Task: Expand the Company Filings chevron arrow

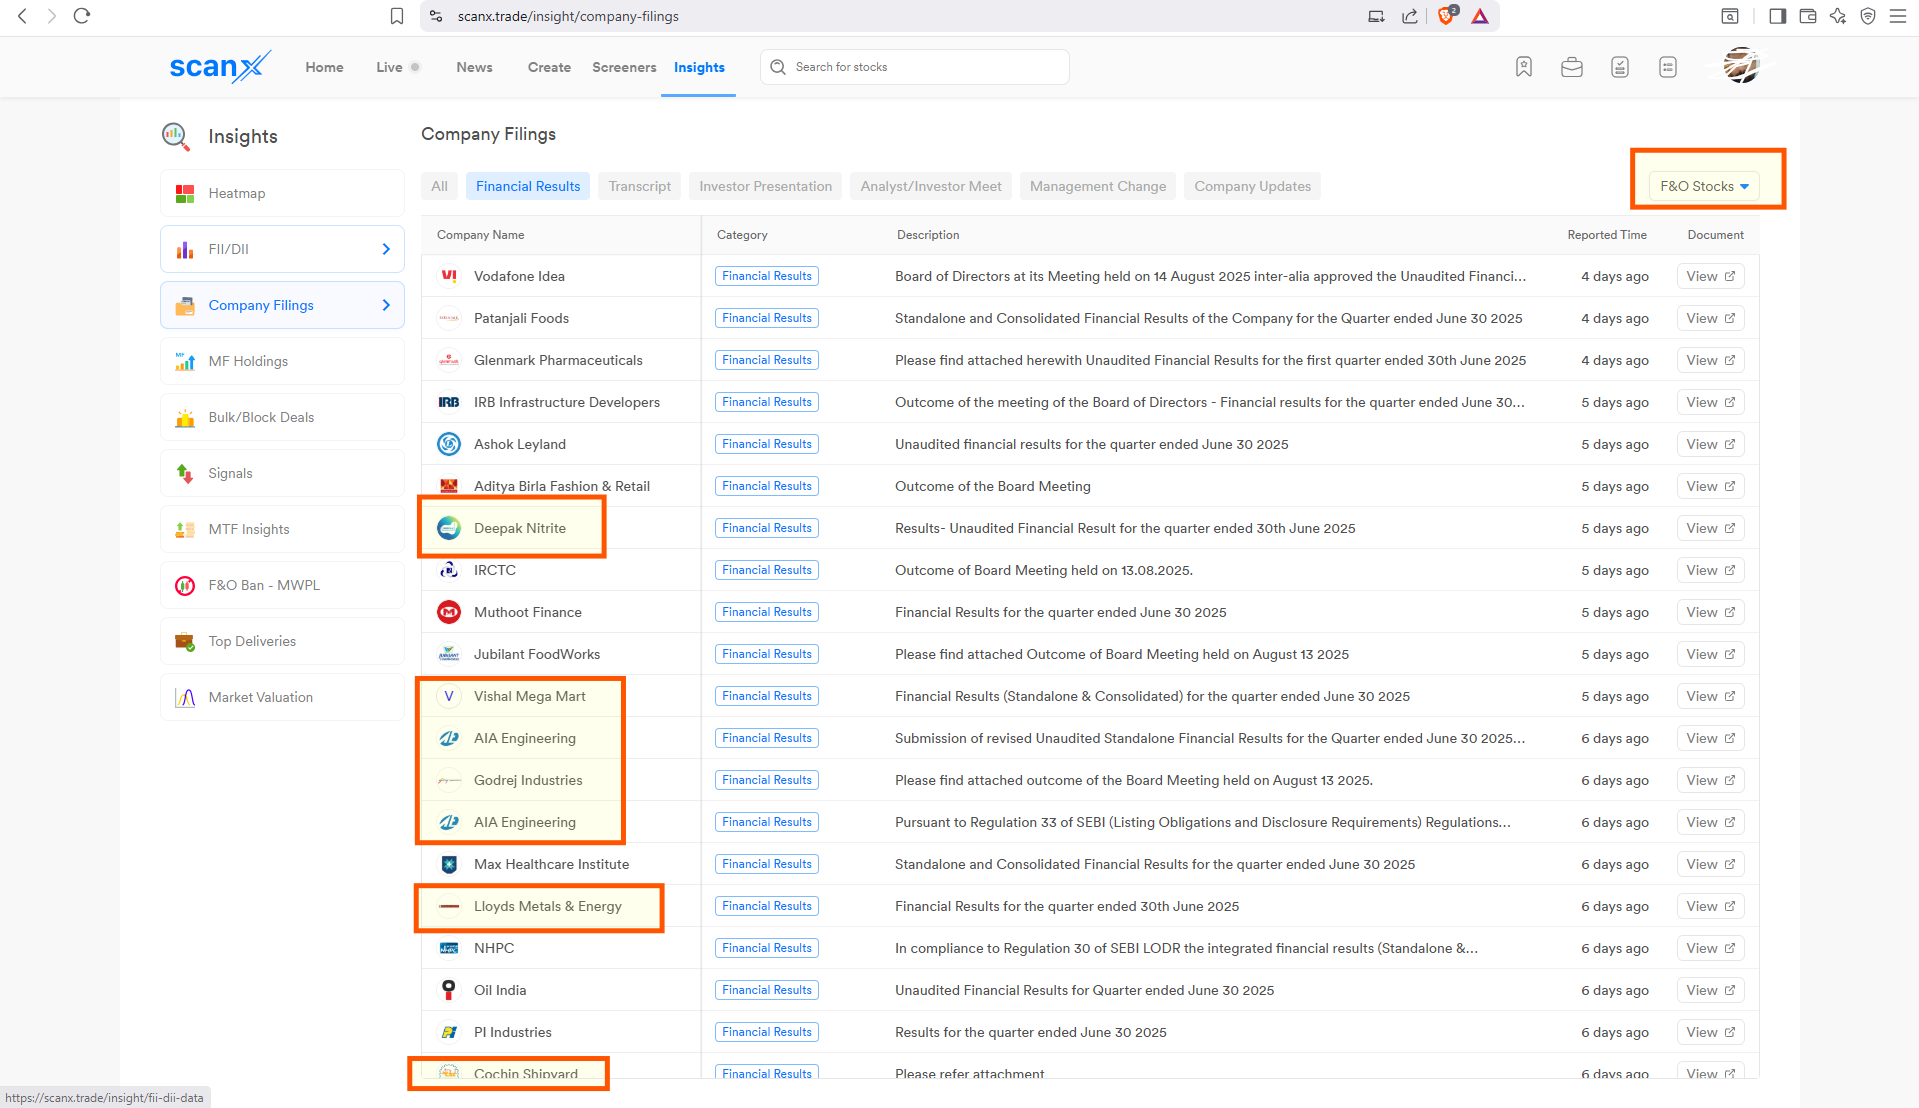Action: tap(386, 305)
